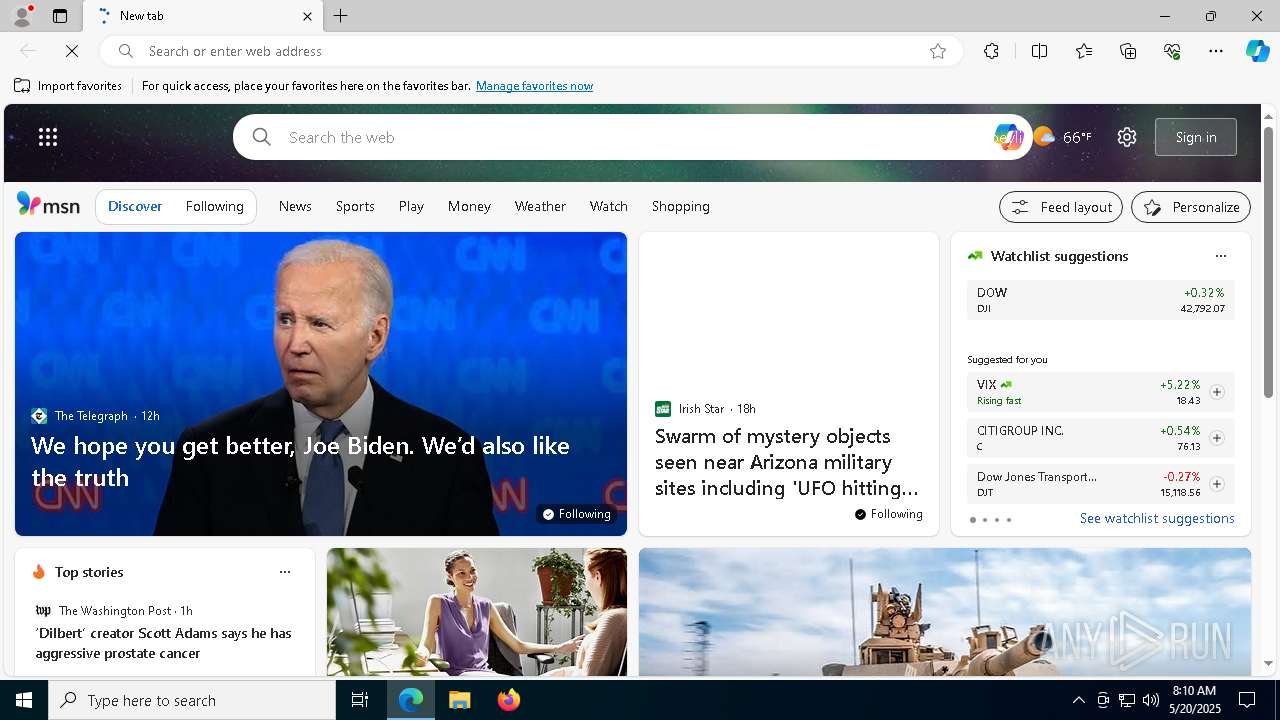Image resolution: width=1280 pixels, height=720 pixels.
Task: Go to msn home logo
Action: point(48,205)
